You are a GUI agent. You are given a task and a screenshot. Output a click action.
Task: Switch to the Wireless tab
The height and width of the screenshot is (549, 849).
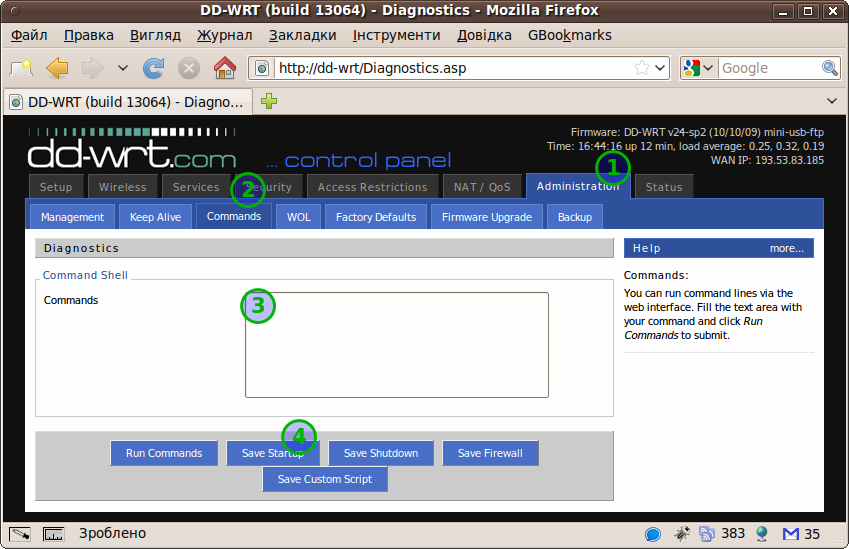coord(122,187)
